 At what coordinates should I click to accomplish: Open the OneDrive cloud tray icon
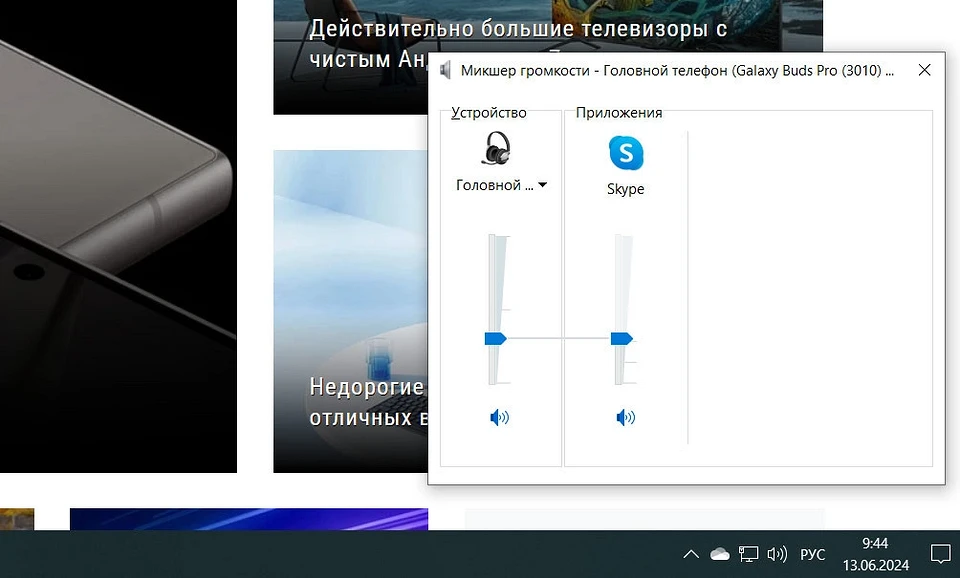pos(719,554)
